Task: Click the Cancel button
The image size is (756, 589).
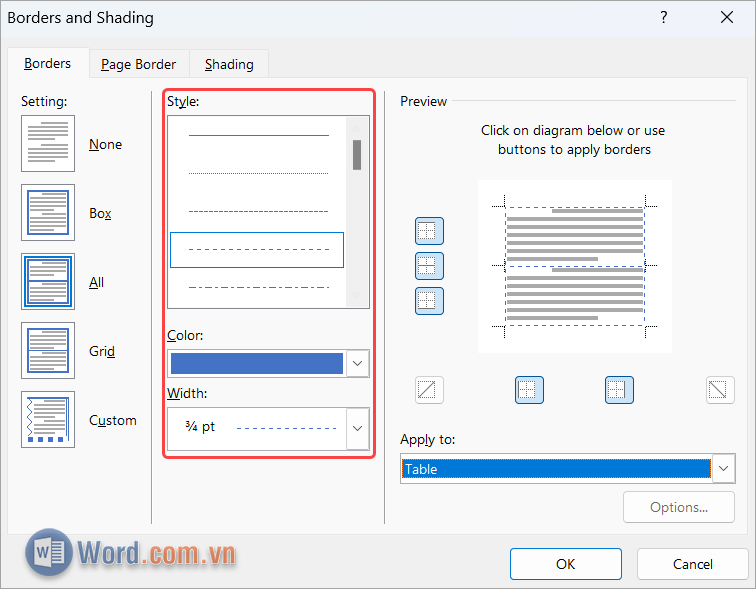Action: 692,564
